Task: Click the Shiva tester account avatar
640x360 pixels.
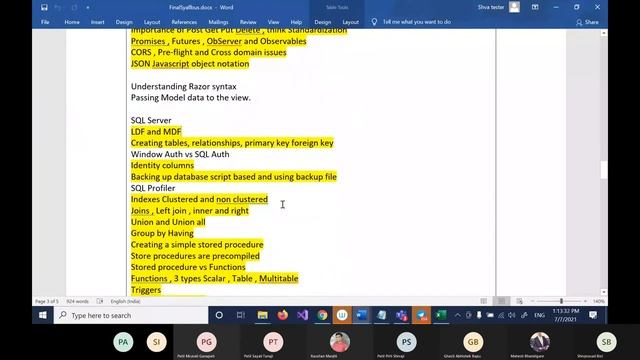Action: 514,7
